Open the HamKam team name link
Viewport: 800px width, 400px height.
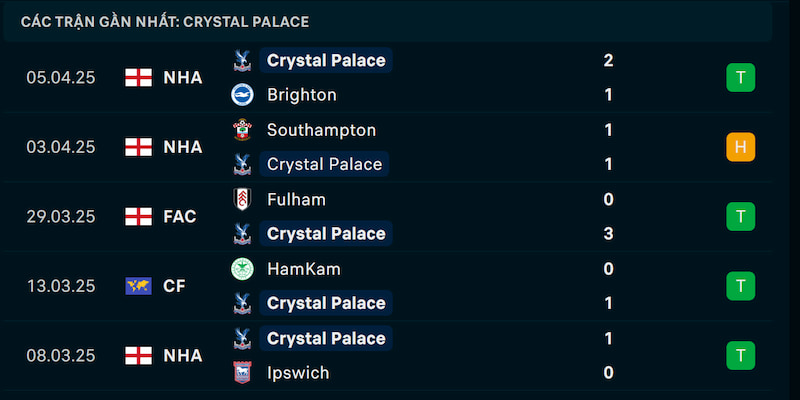tap(304, 269)
